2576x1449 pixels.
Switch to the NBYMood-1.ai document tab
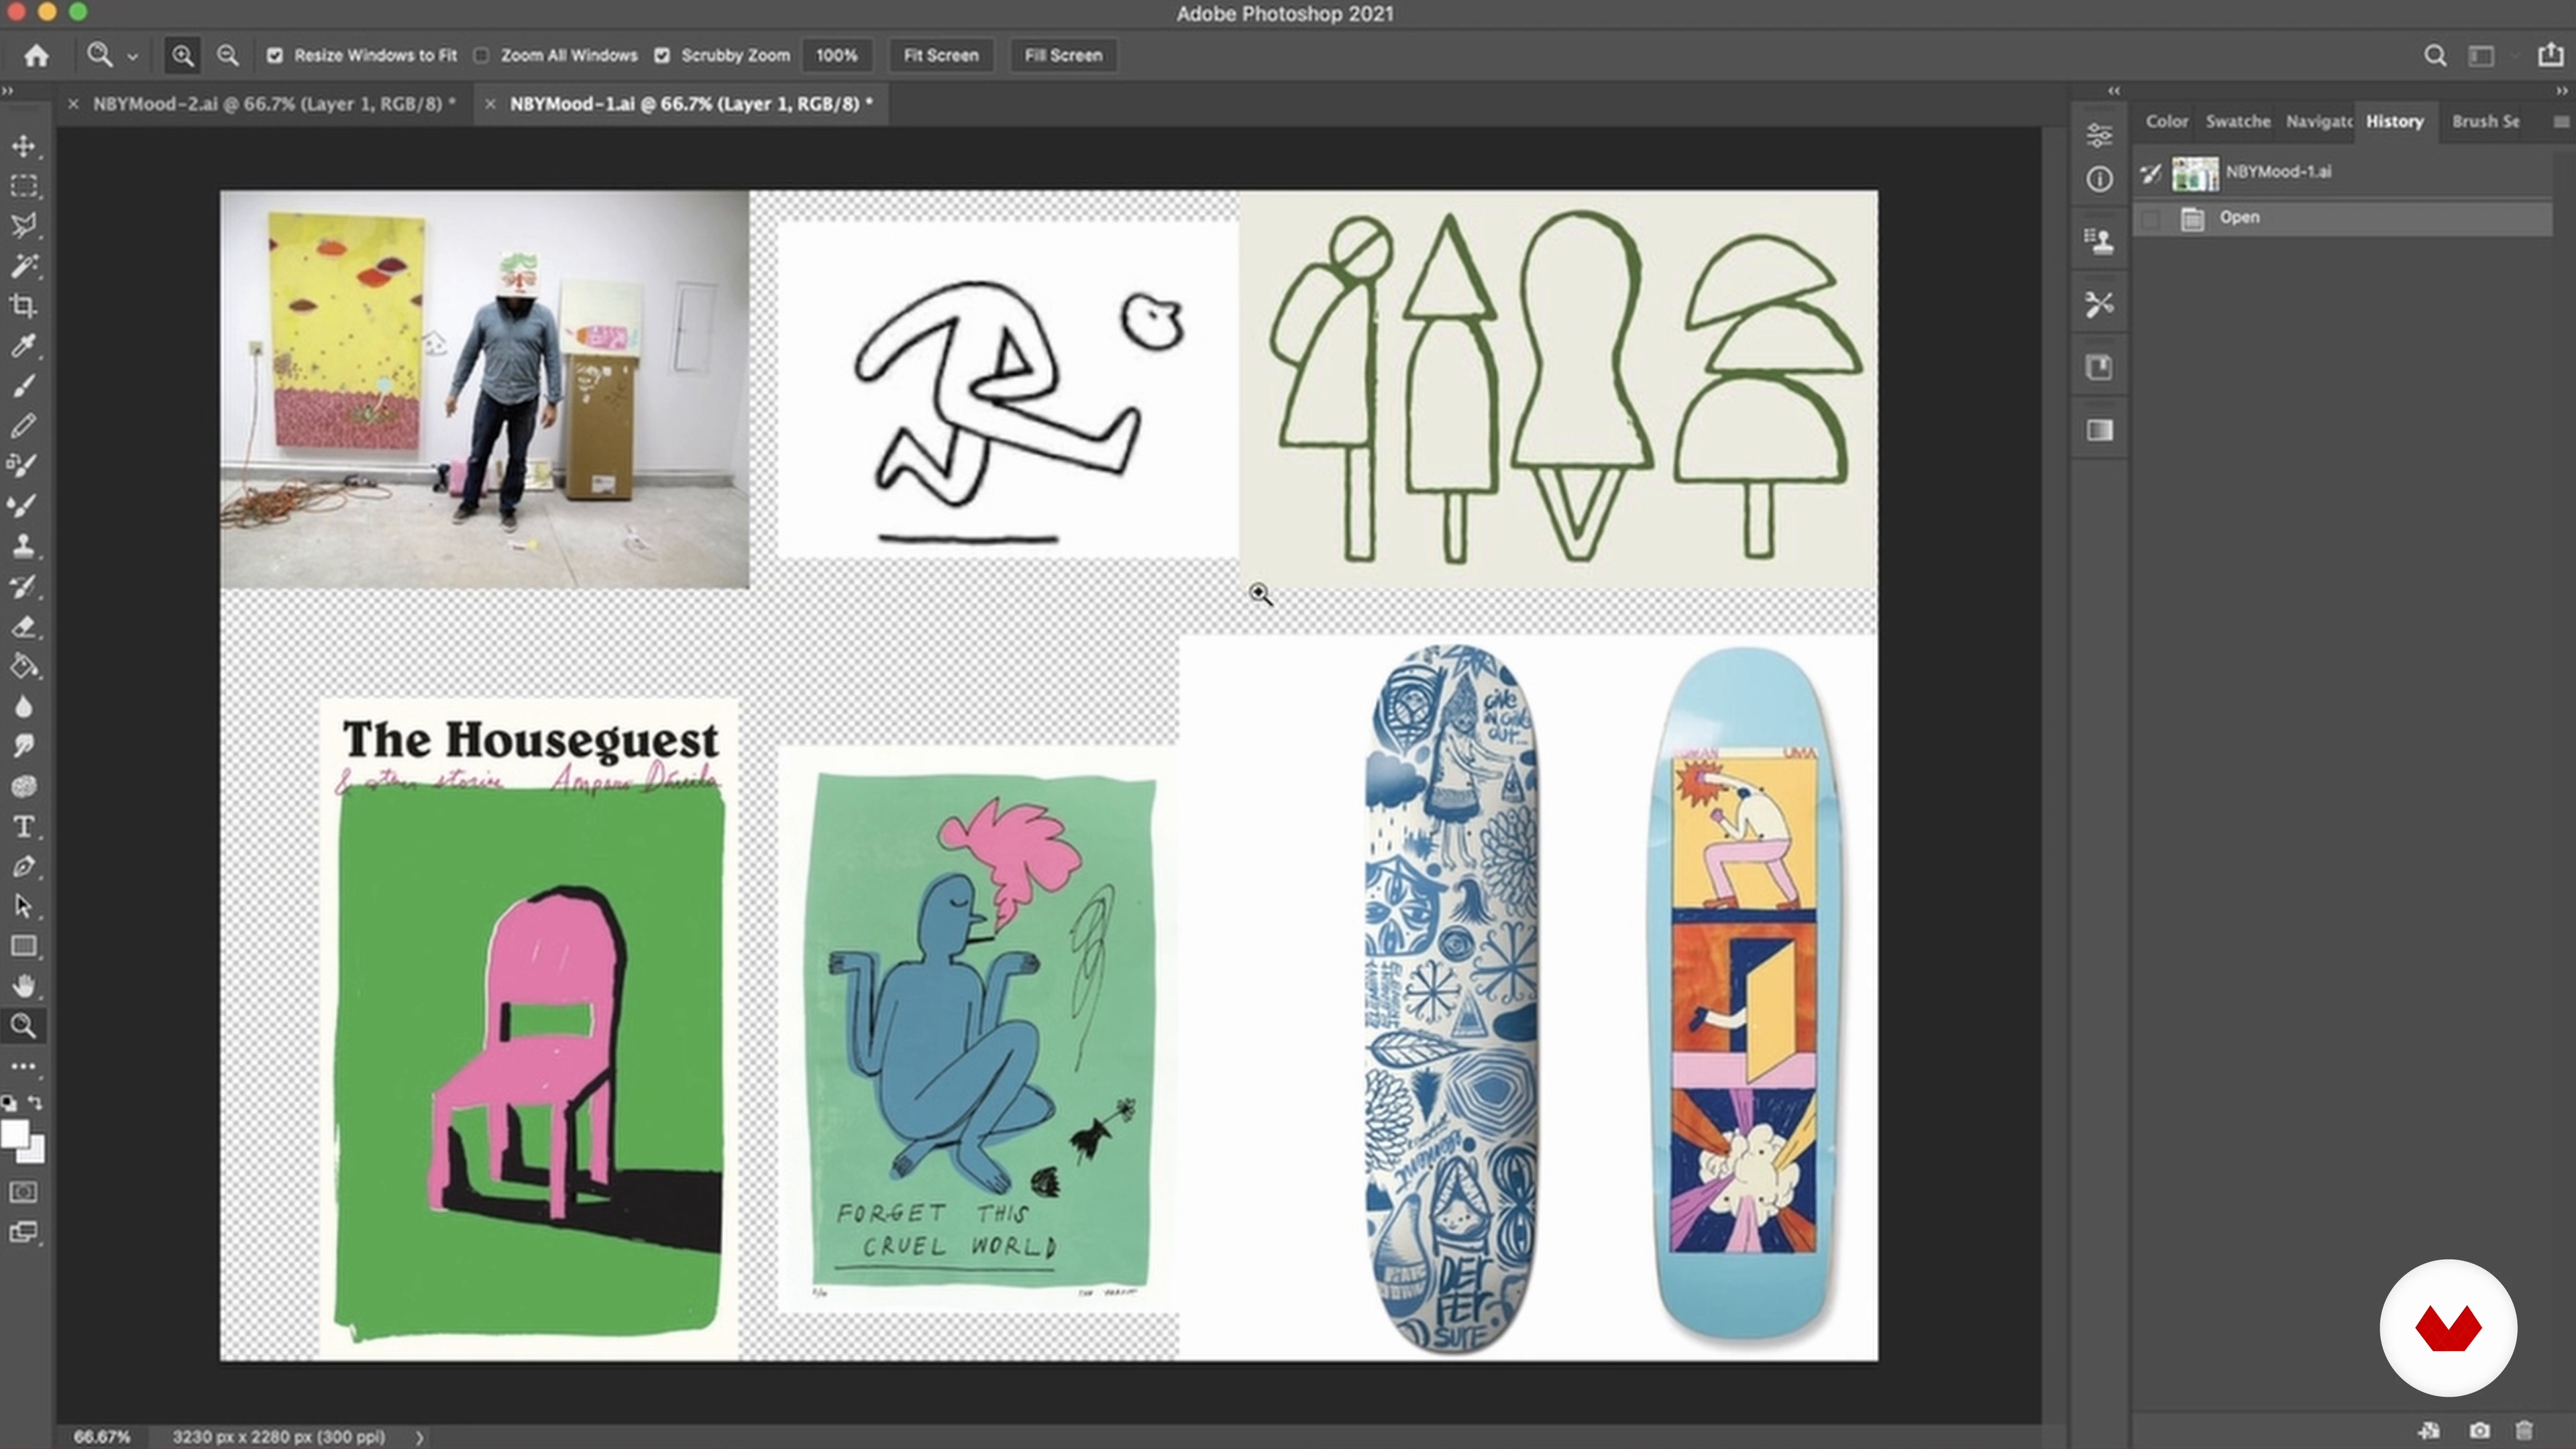(x=691, y=104)
